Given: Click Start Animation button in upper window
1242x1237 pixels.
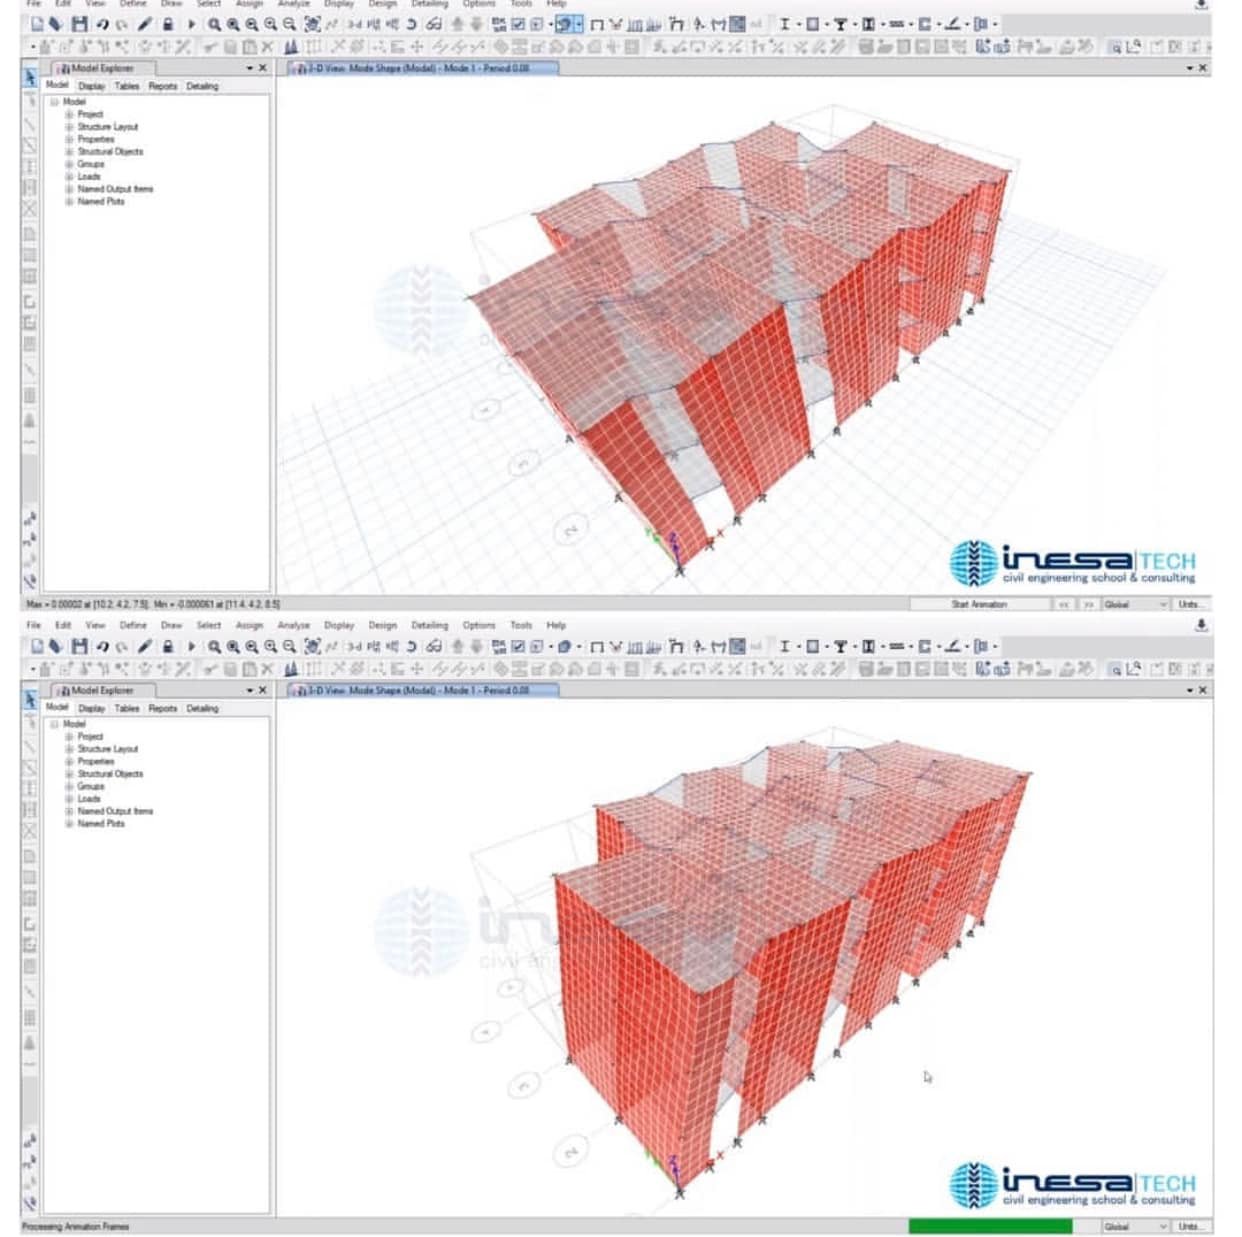Looking at the screenshot, I should point(979,604).
